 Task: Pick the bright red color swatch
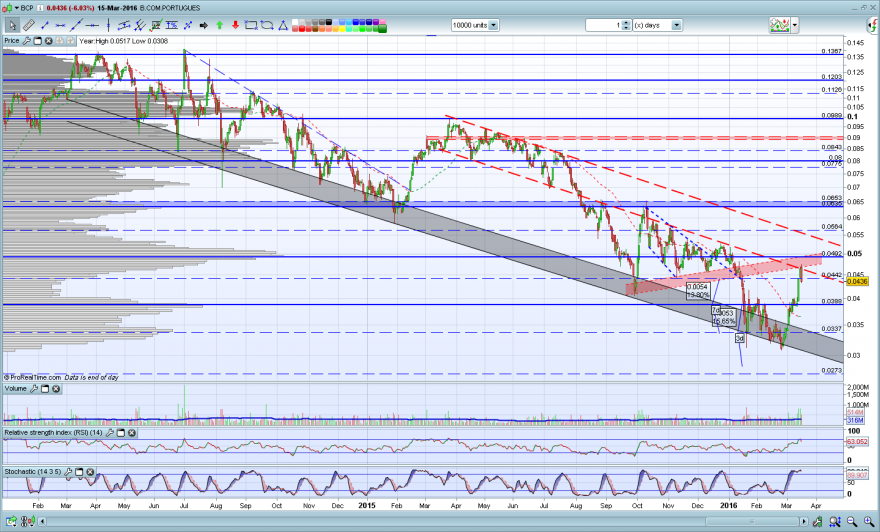(x=302, y=27)
